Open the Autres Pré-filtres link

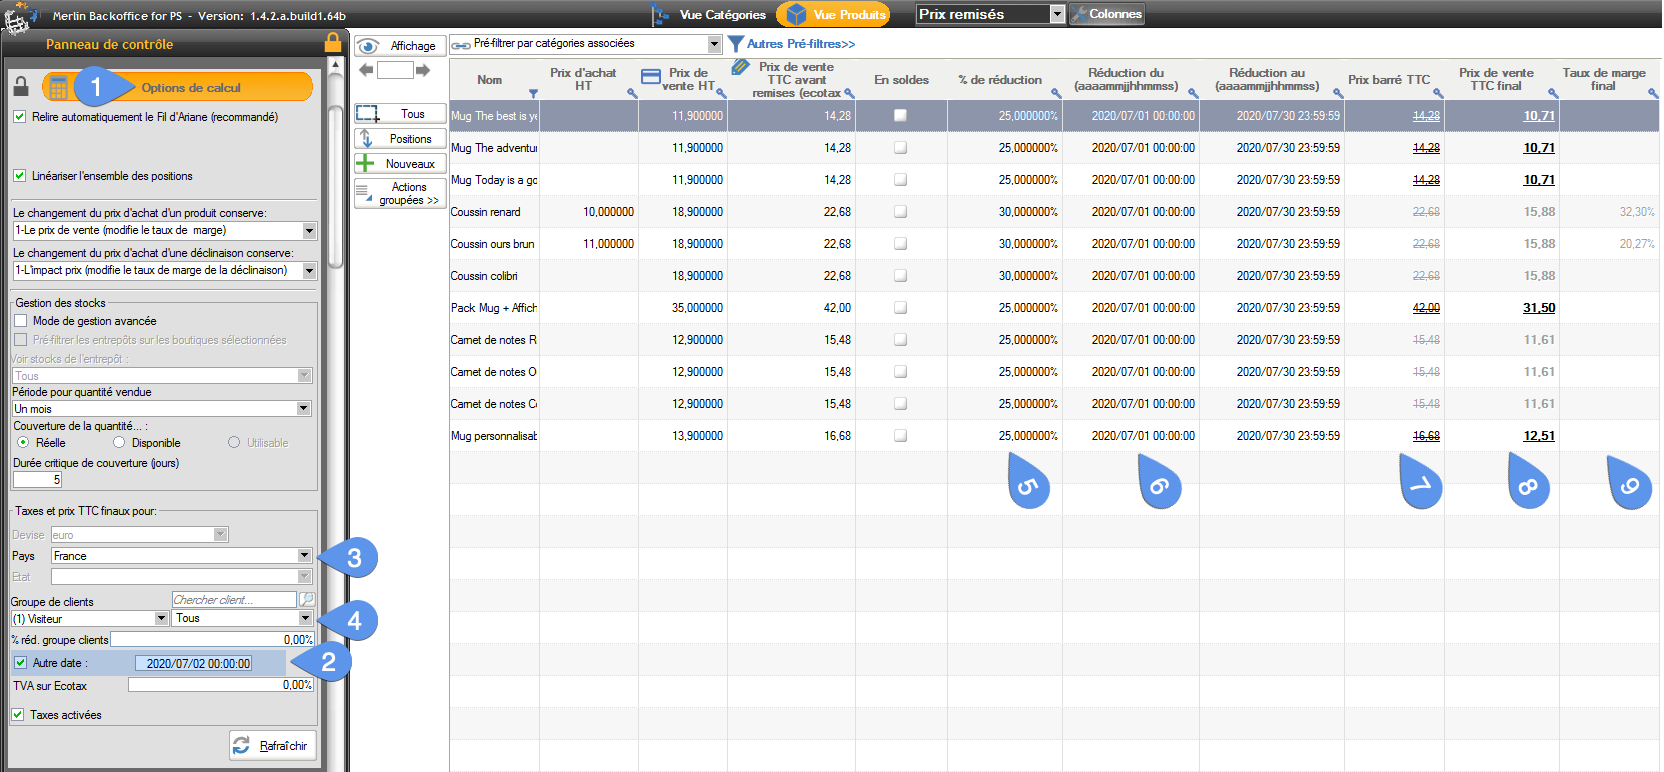point(800,44)
